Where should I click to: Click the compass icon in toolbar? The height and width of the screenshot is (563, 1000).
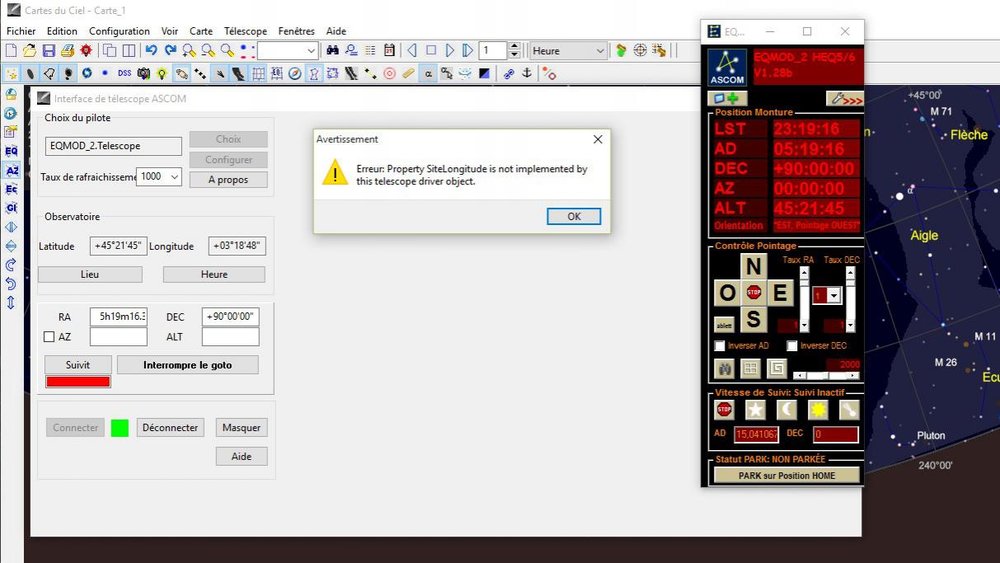295,73
